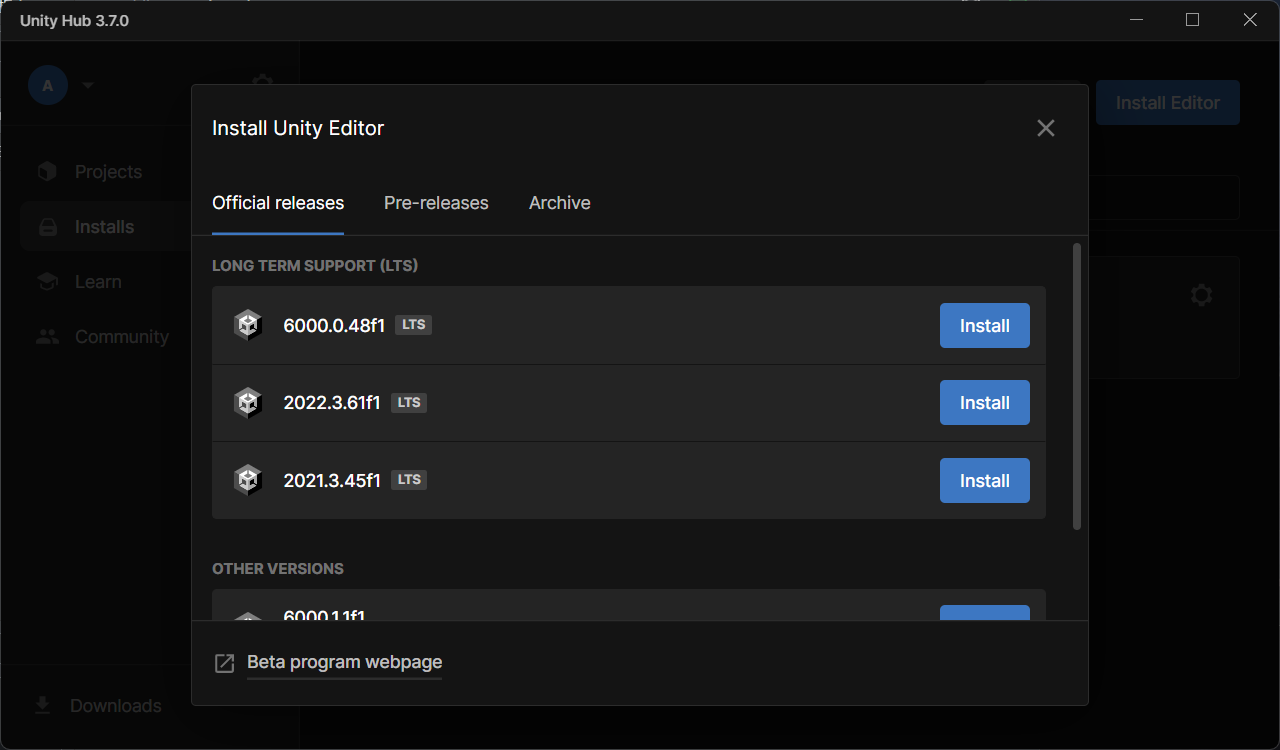1280x750 pixels.
Task: Close the Unity Hub window
Action: pos(1250,20)
